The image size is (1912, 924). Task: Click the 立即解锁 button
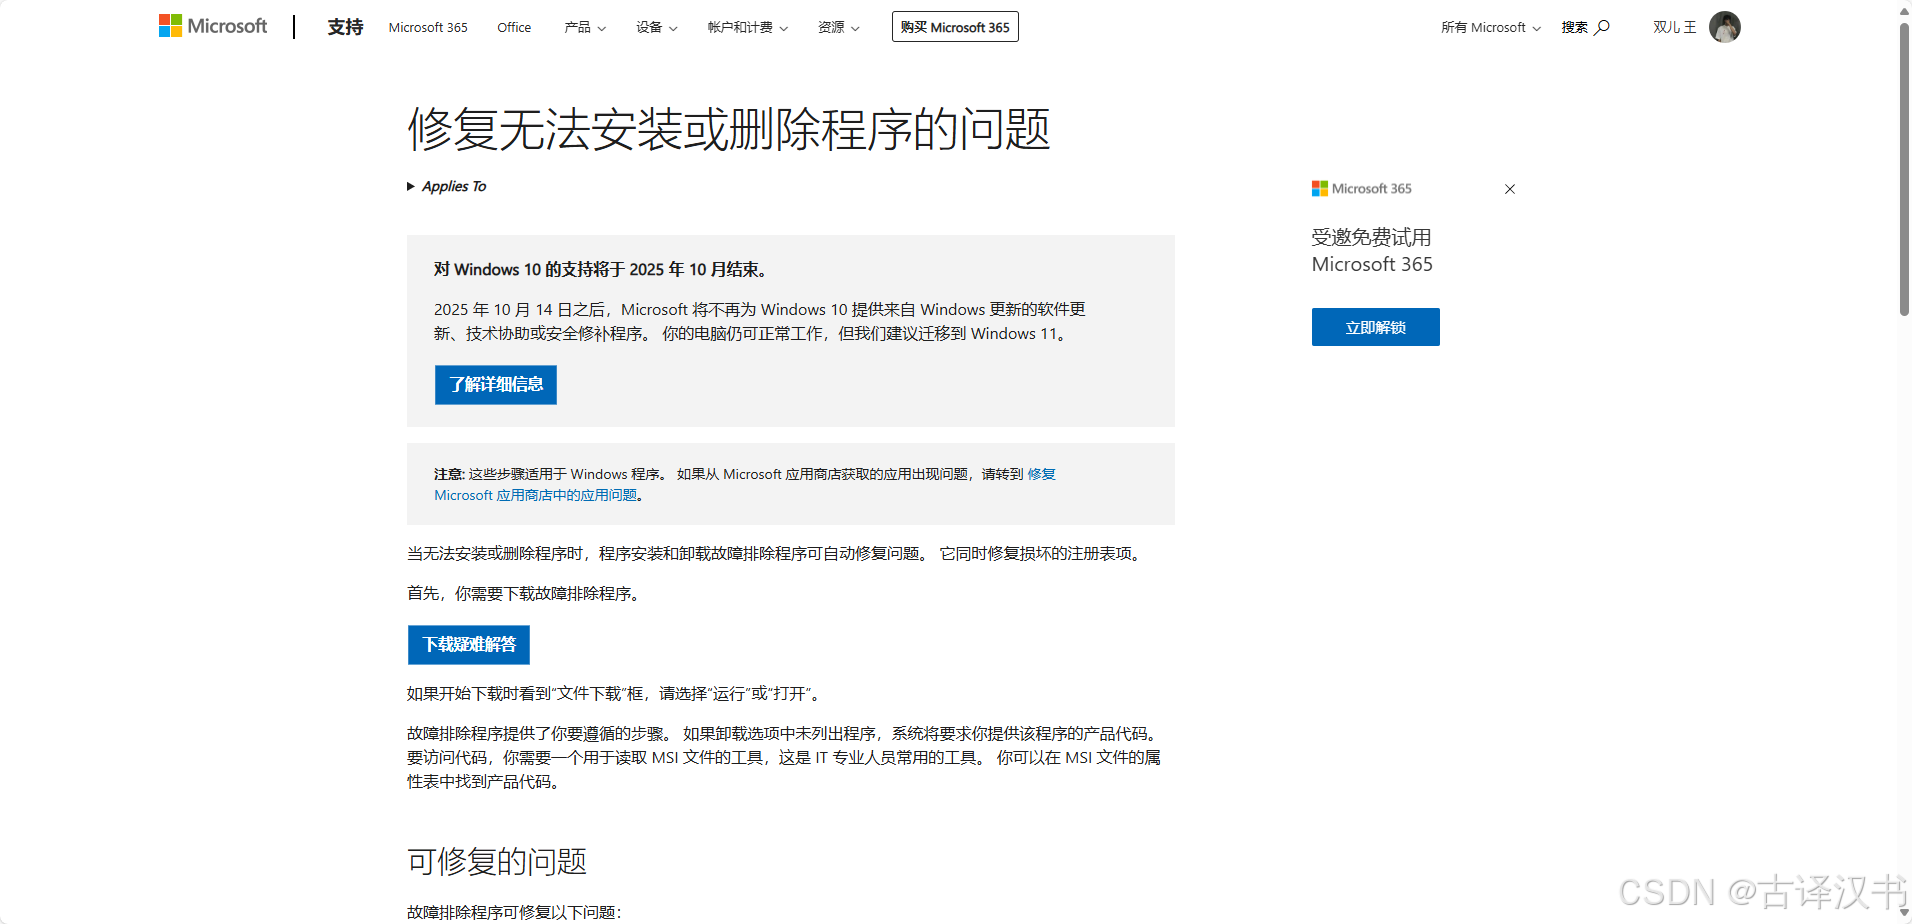[1375, 327]
